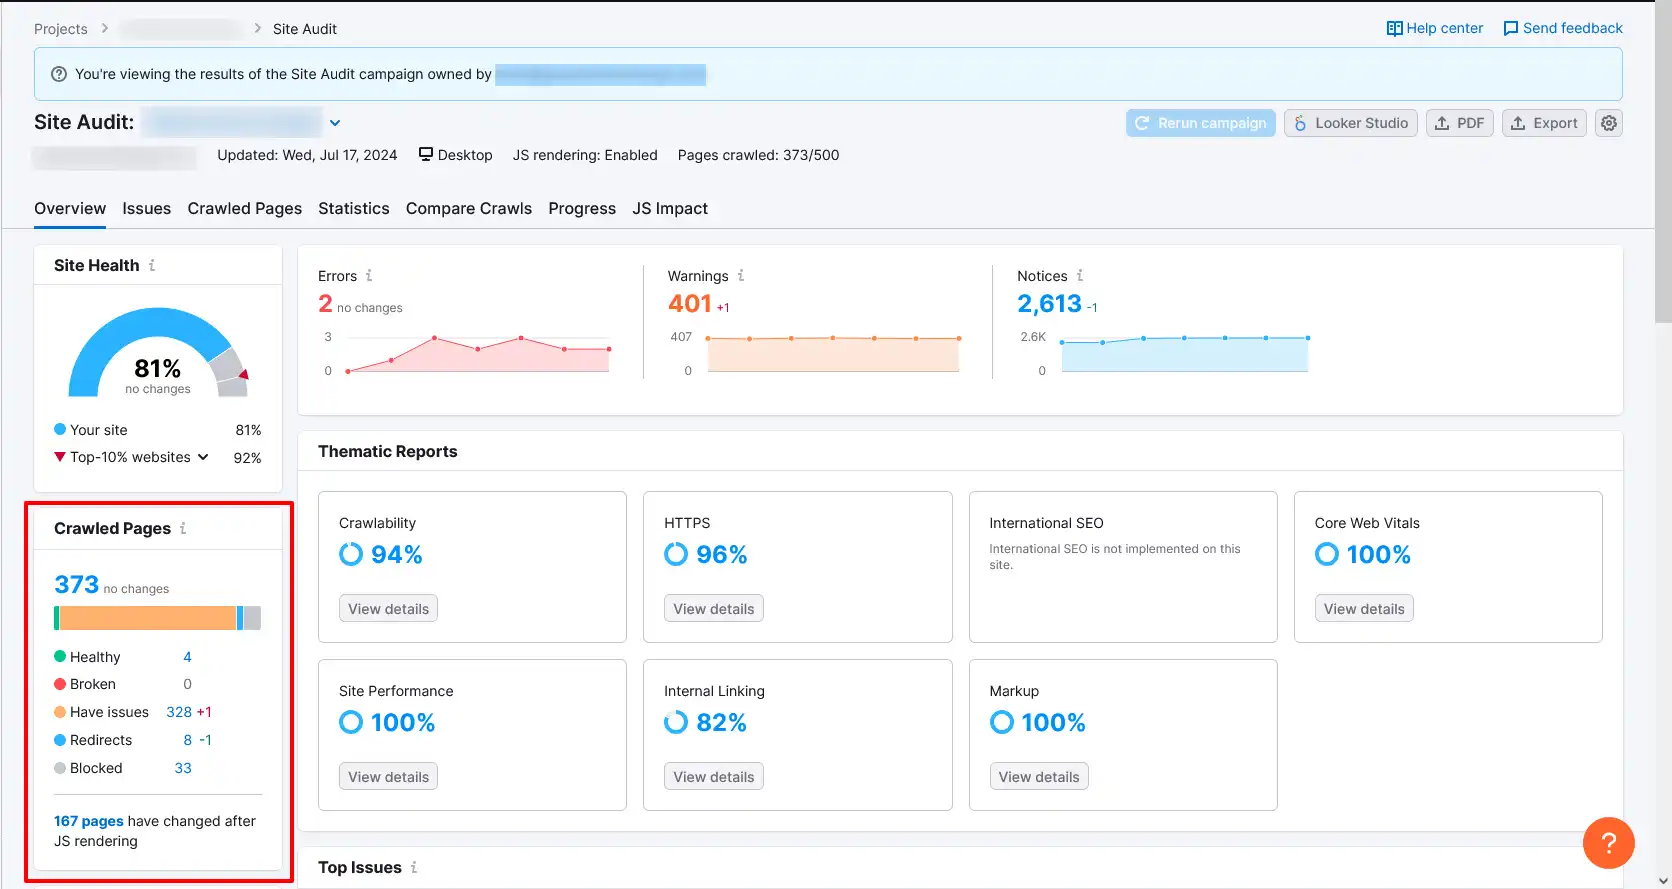Open the Help center link

point(1435,28)
